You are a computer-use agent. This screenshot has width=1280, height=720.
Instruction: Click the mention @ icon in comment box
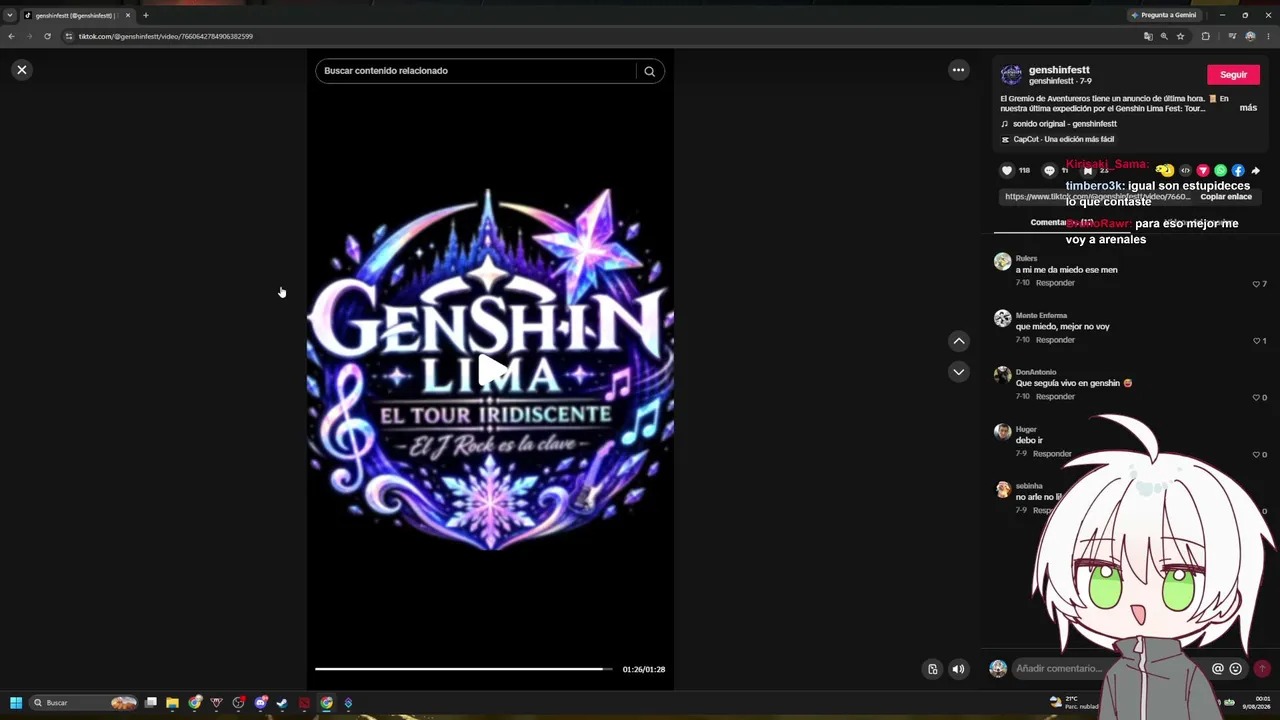(1217, 669)
